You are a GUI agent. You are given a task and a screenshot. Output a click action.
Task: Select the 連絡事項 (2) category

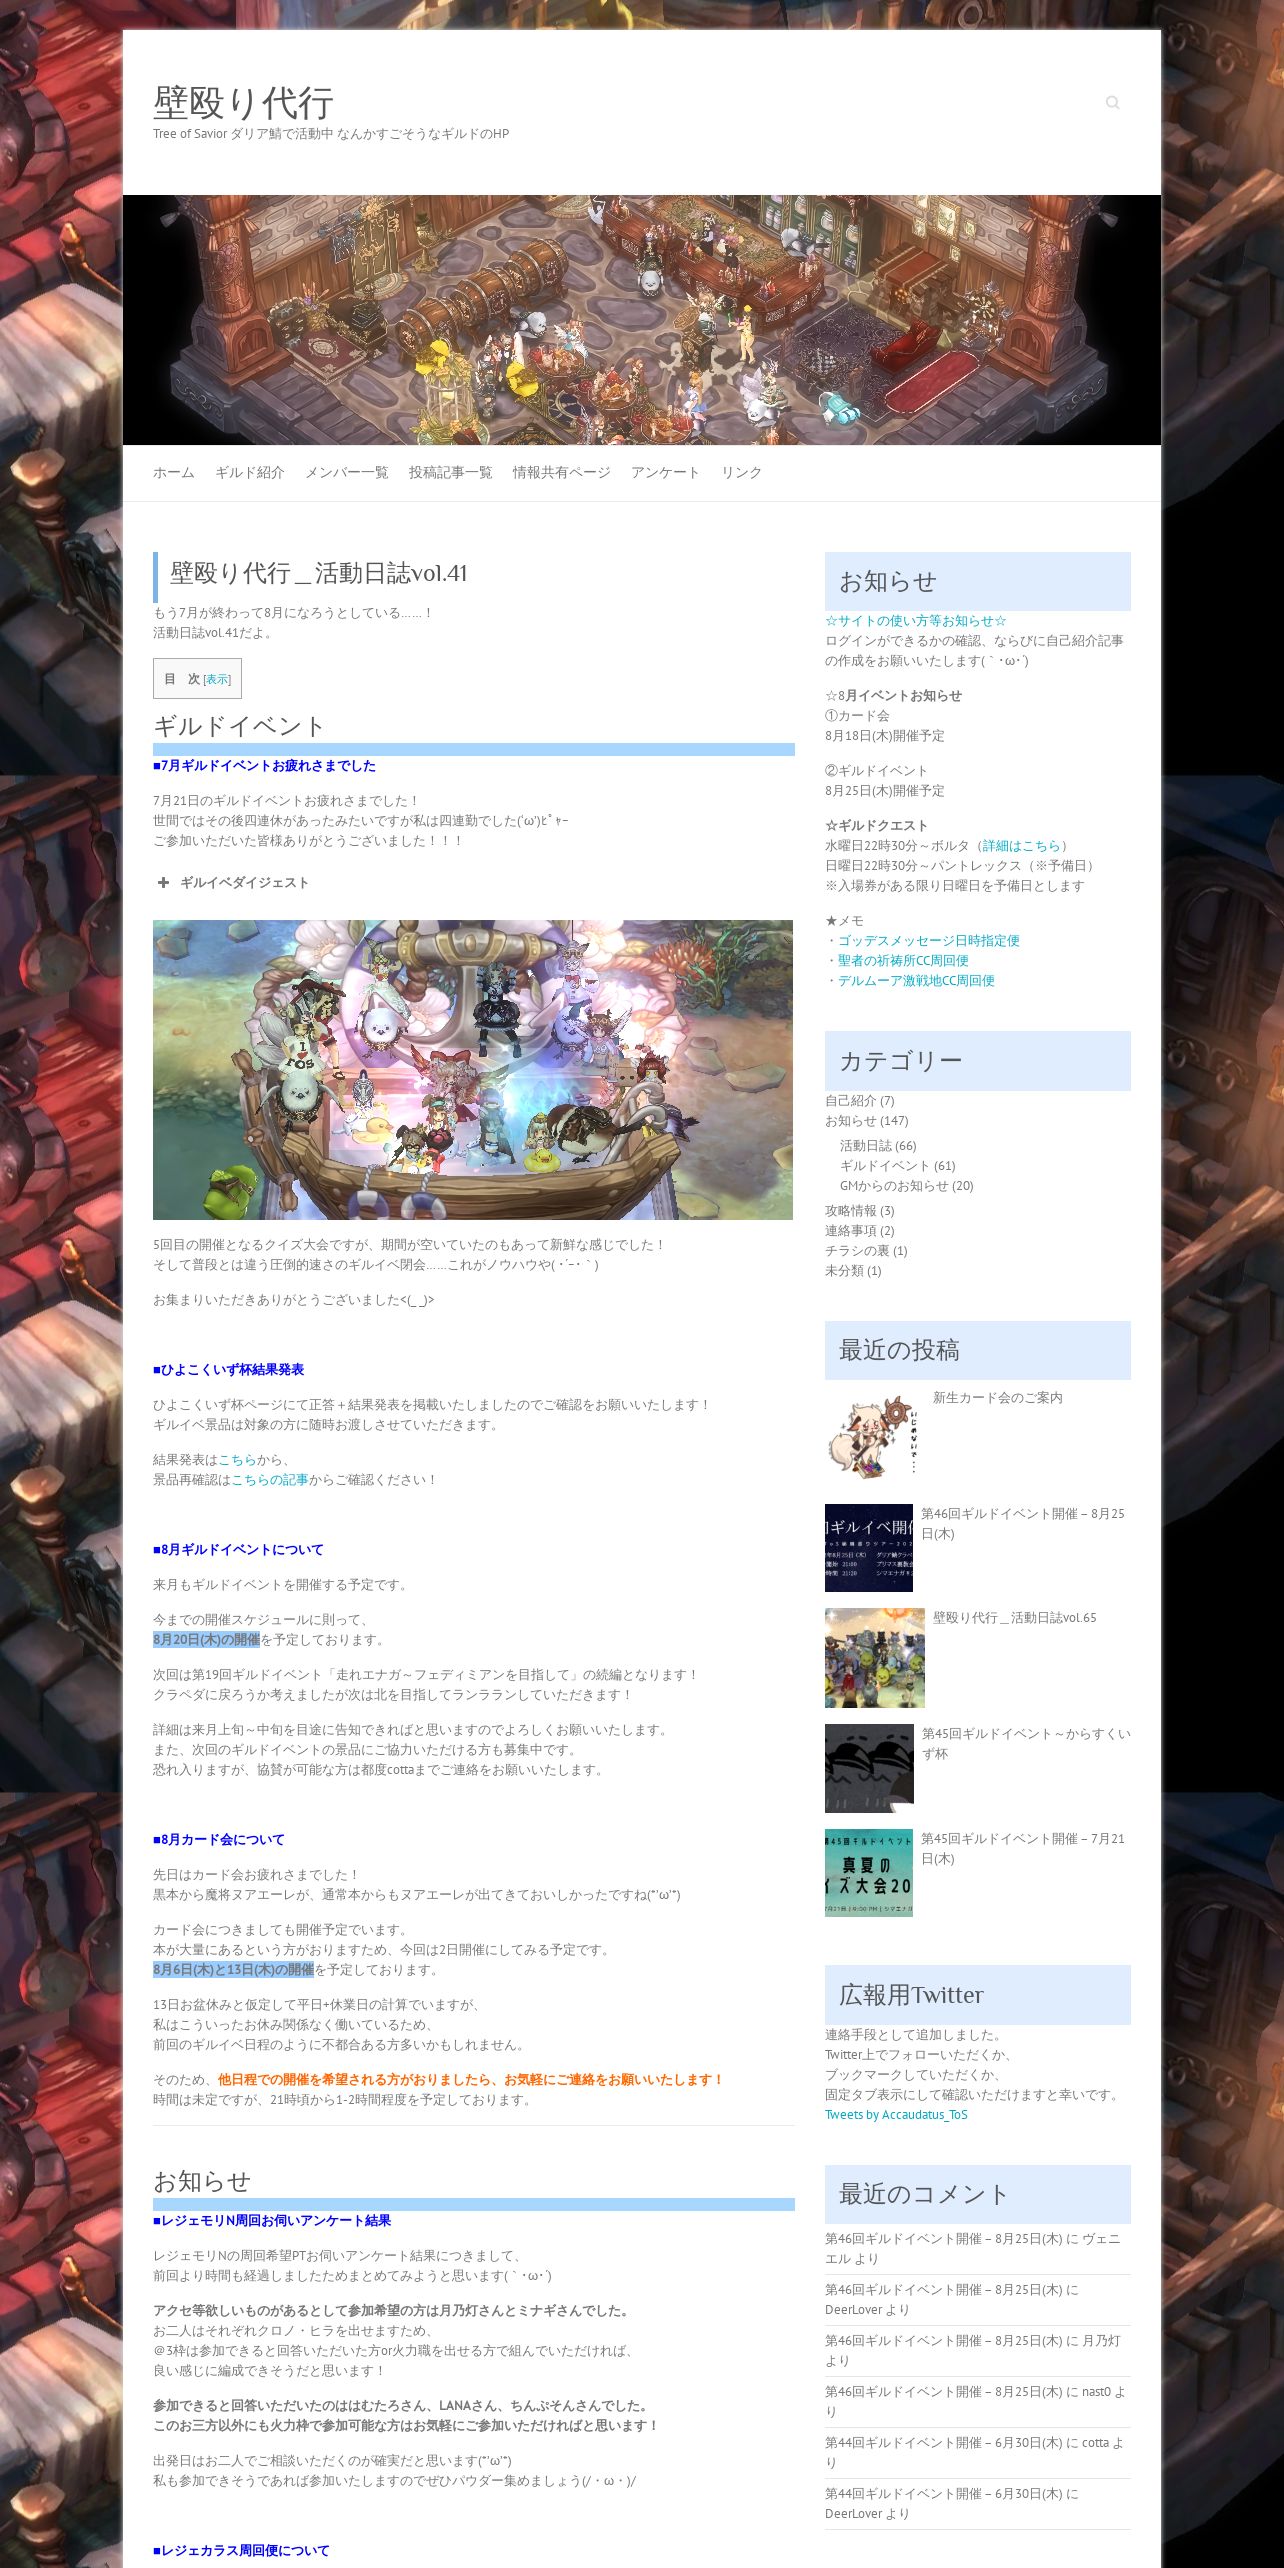860,1230
